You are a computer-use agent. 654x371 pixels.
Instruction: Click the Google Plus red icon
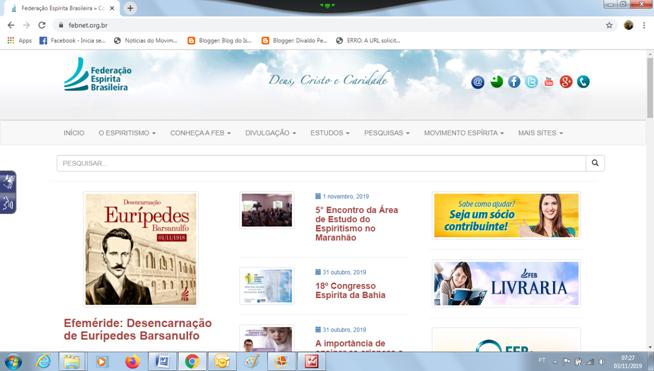tap(566, 82)
